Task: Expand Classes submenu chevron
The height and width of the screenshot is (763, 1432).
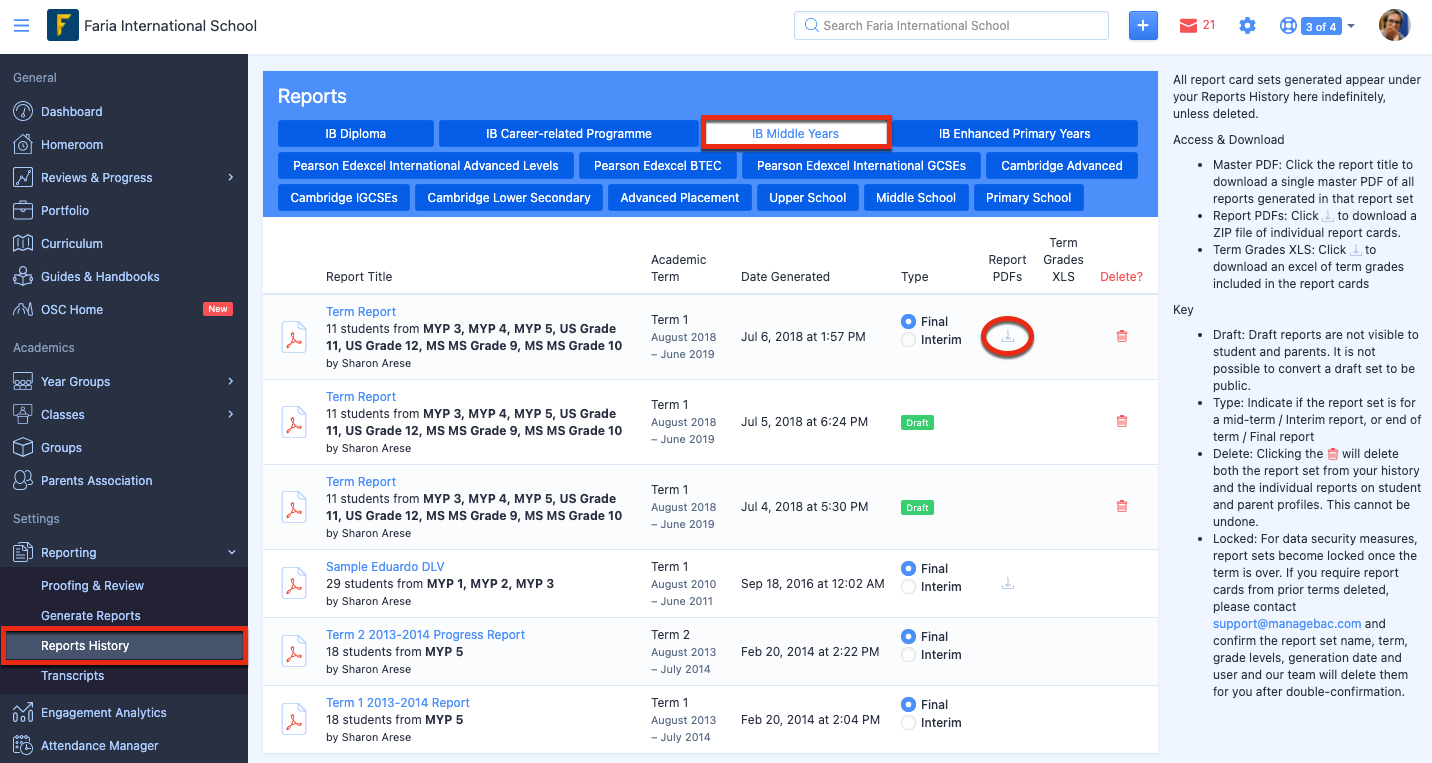Action: 231,414
